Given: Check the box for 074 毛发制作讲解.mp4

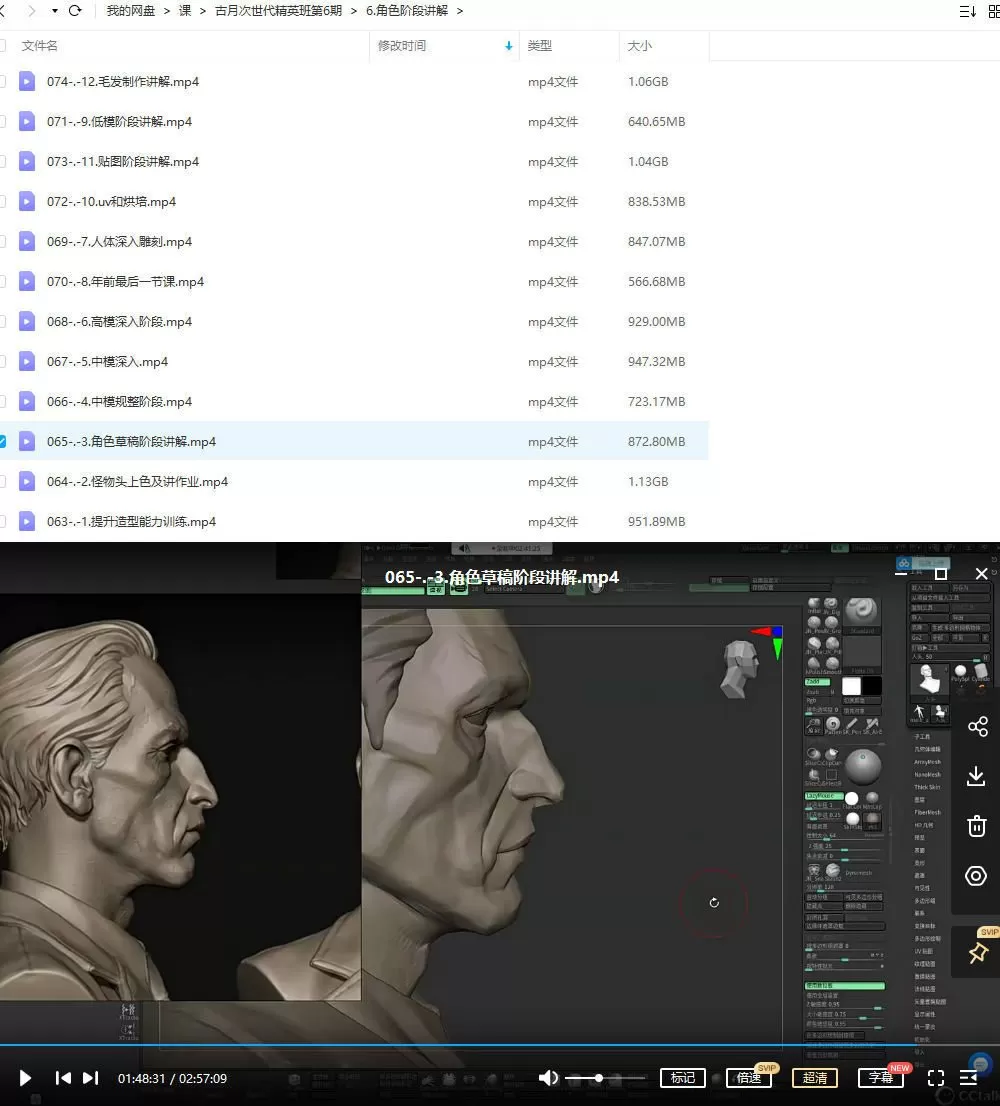Looking at the screenshot, I should 2,81.
